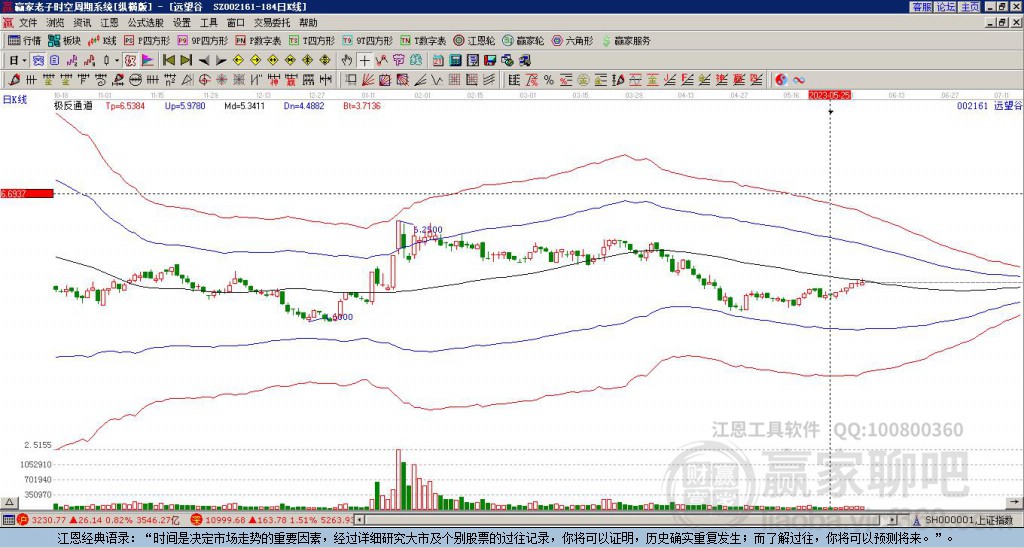Toggle the 权 rights-adjustment button

[130, 60]
